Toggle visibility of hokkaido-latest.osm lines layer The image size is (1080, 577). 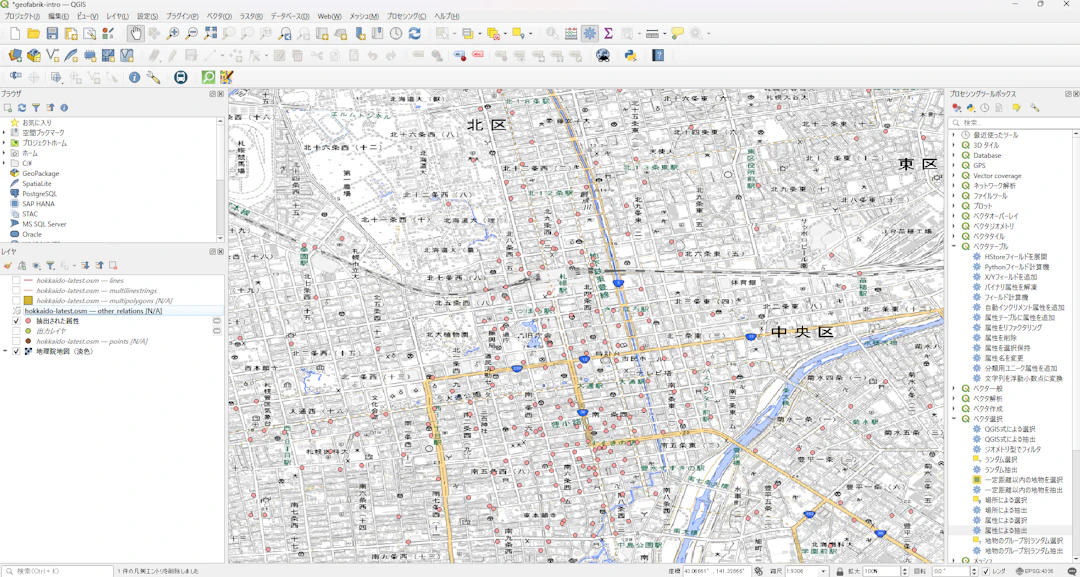pos(17,280)
